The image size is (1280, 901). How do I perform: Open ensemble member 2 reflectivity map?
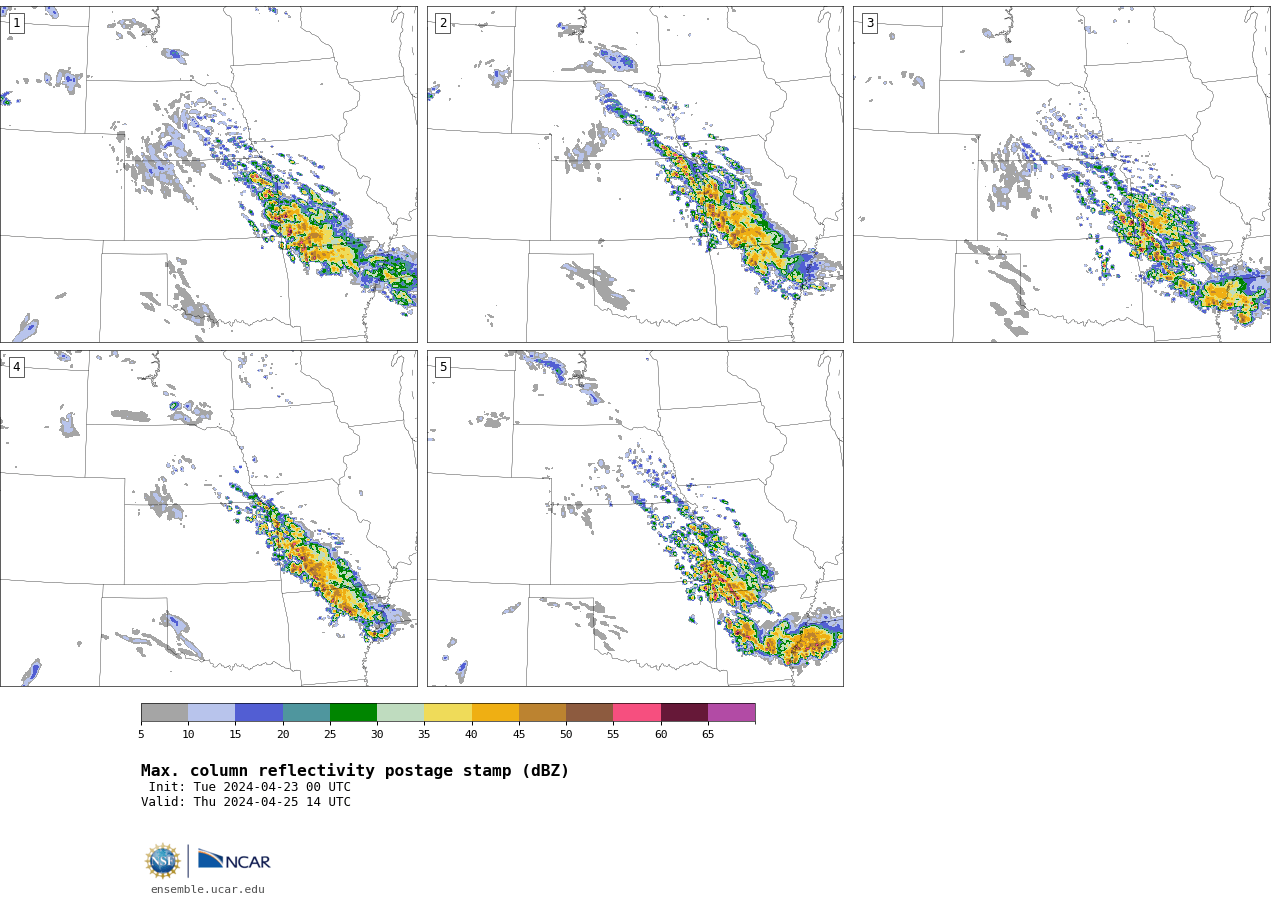pyautogui.click(x=635, y=174)
